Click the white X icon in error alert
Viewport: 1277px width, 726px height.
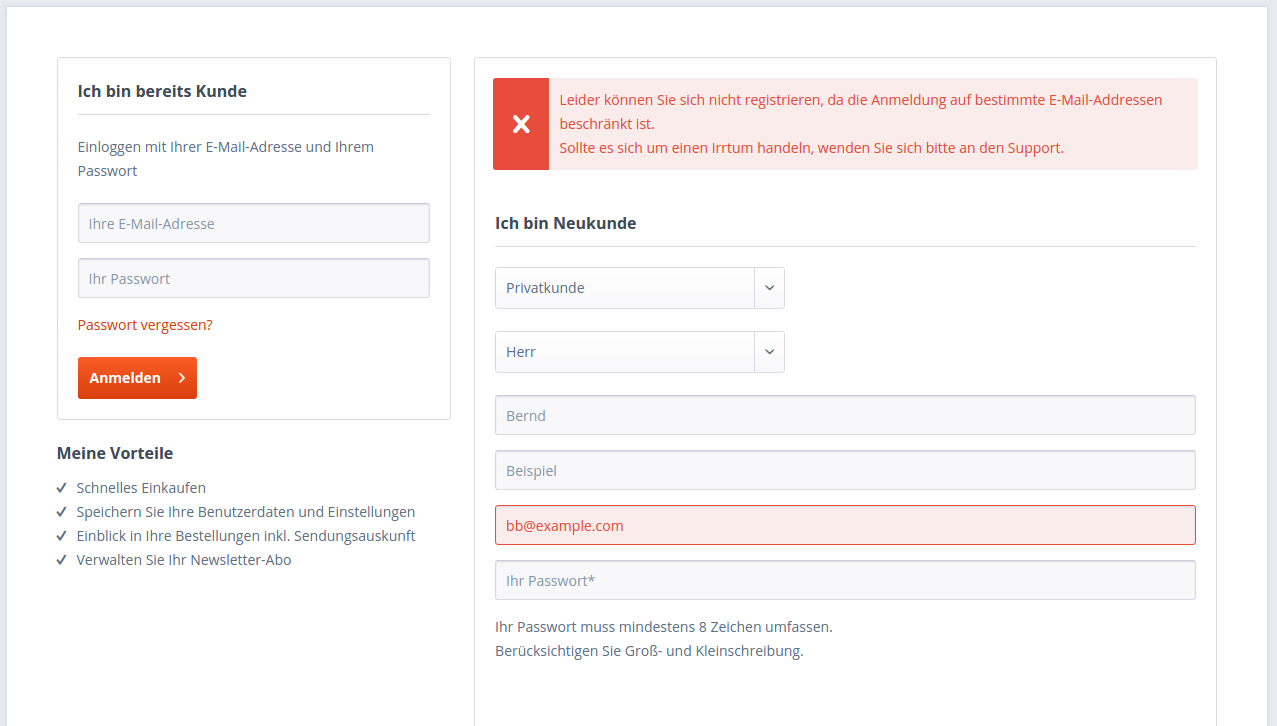(x=521, y=124)
